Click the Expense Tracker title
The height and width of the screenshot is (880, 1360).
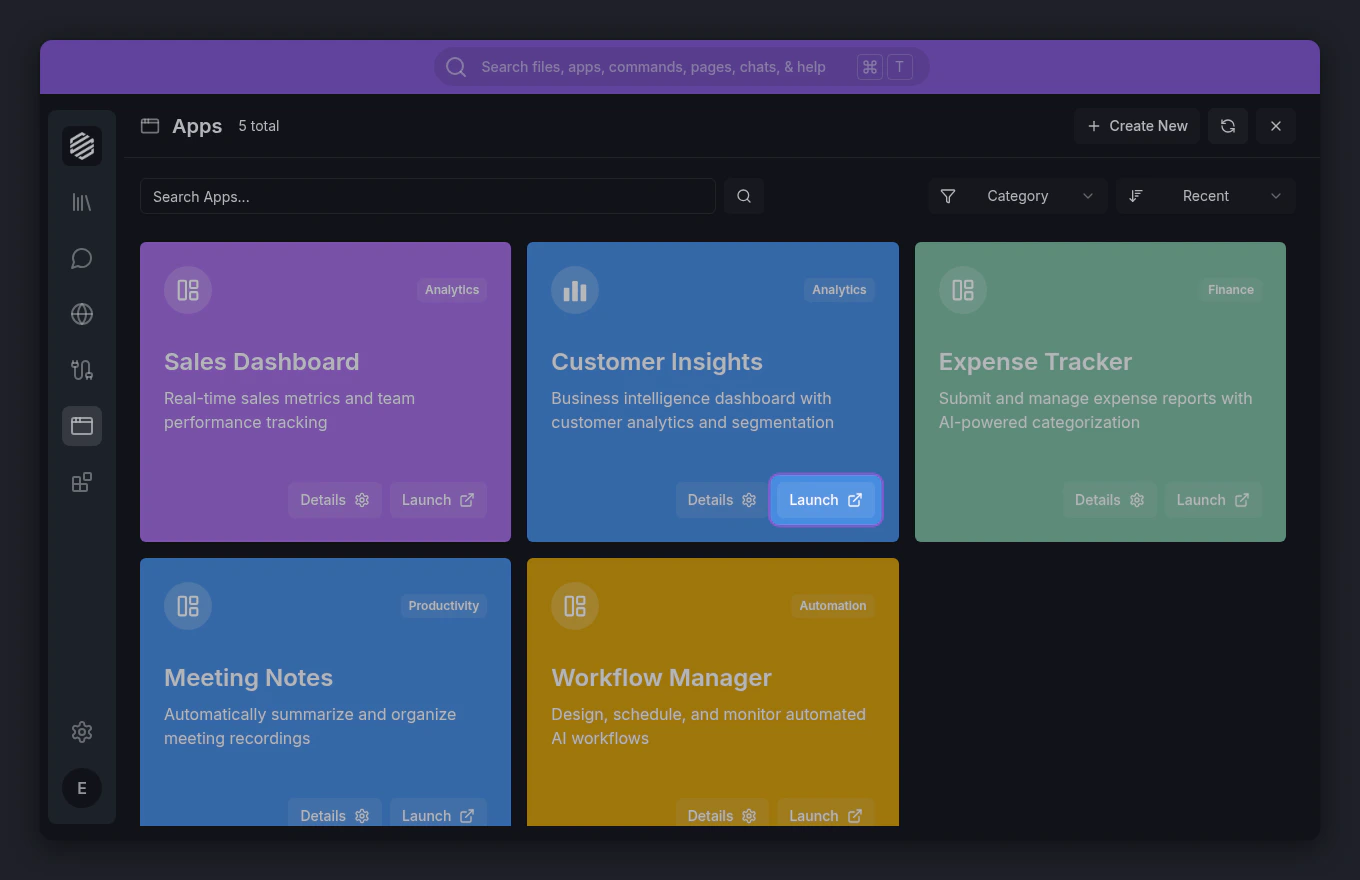click(1036, 362)
